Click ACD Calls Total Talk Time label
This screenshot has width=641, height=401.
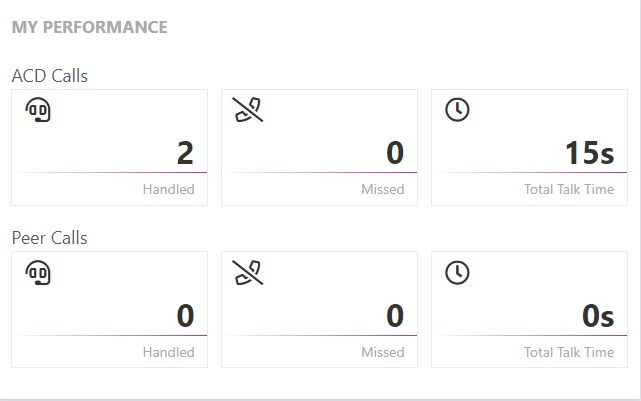pos(569,189)
